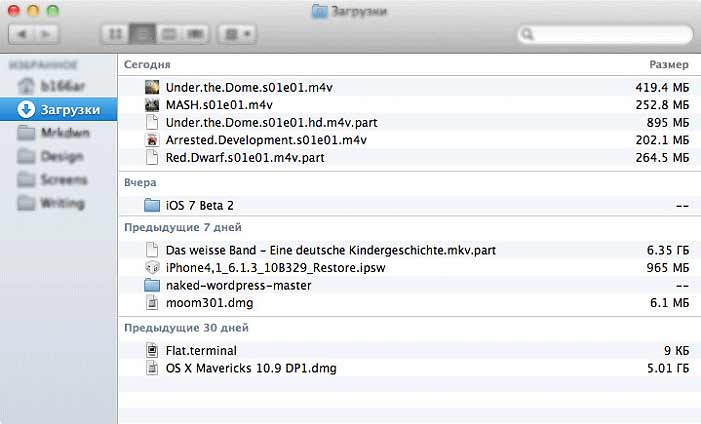Viewport: 701px width, 424px height.
Task: Open Загрузки in the sidebar
Action: pos(58,110)
